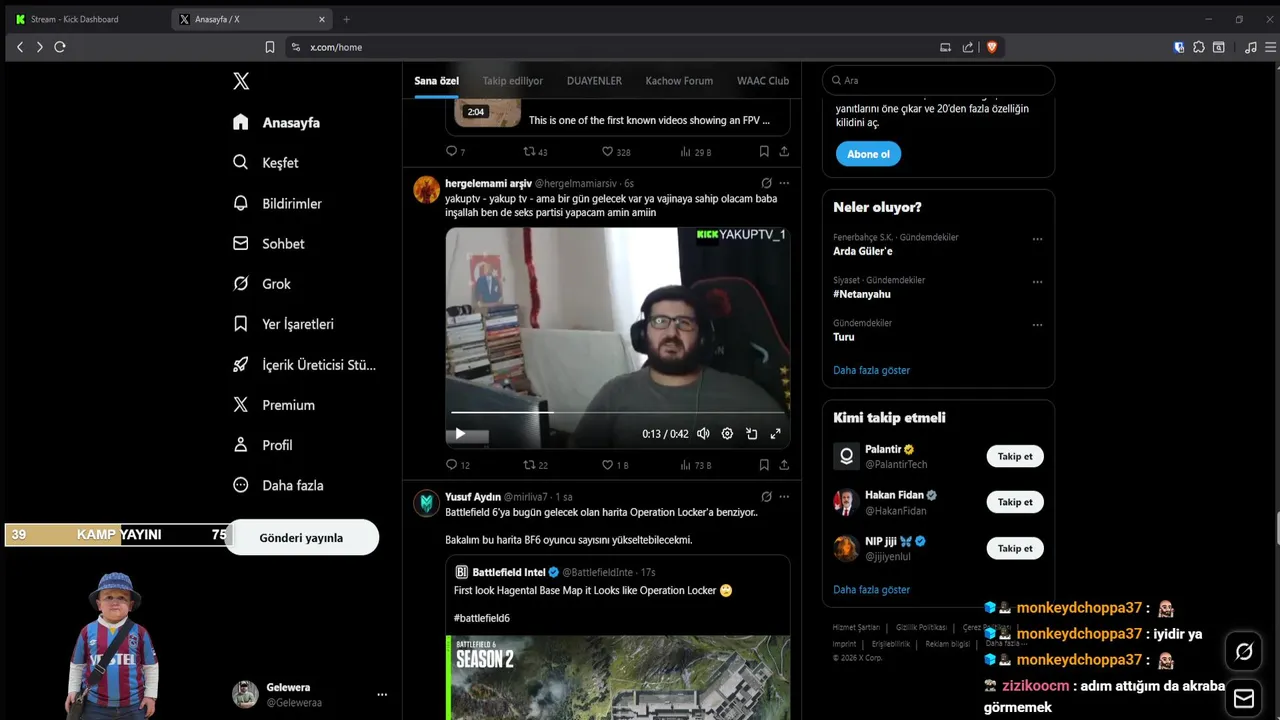Image resolution: width=1280 pixels, height=720 pixels.
Task: Open options for Turu trend
Action: click(x=1037, y=325)
